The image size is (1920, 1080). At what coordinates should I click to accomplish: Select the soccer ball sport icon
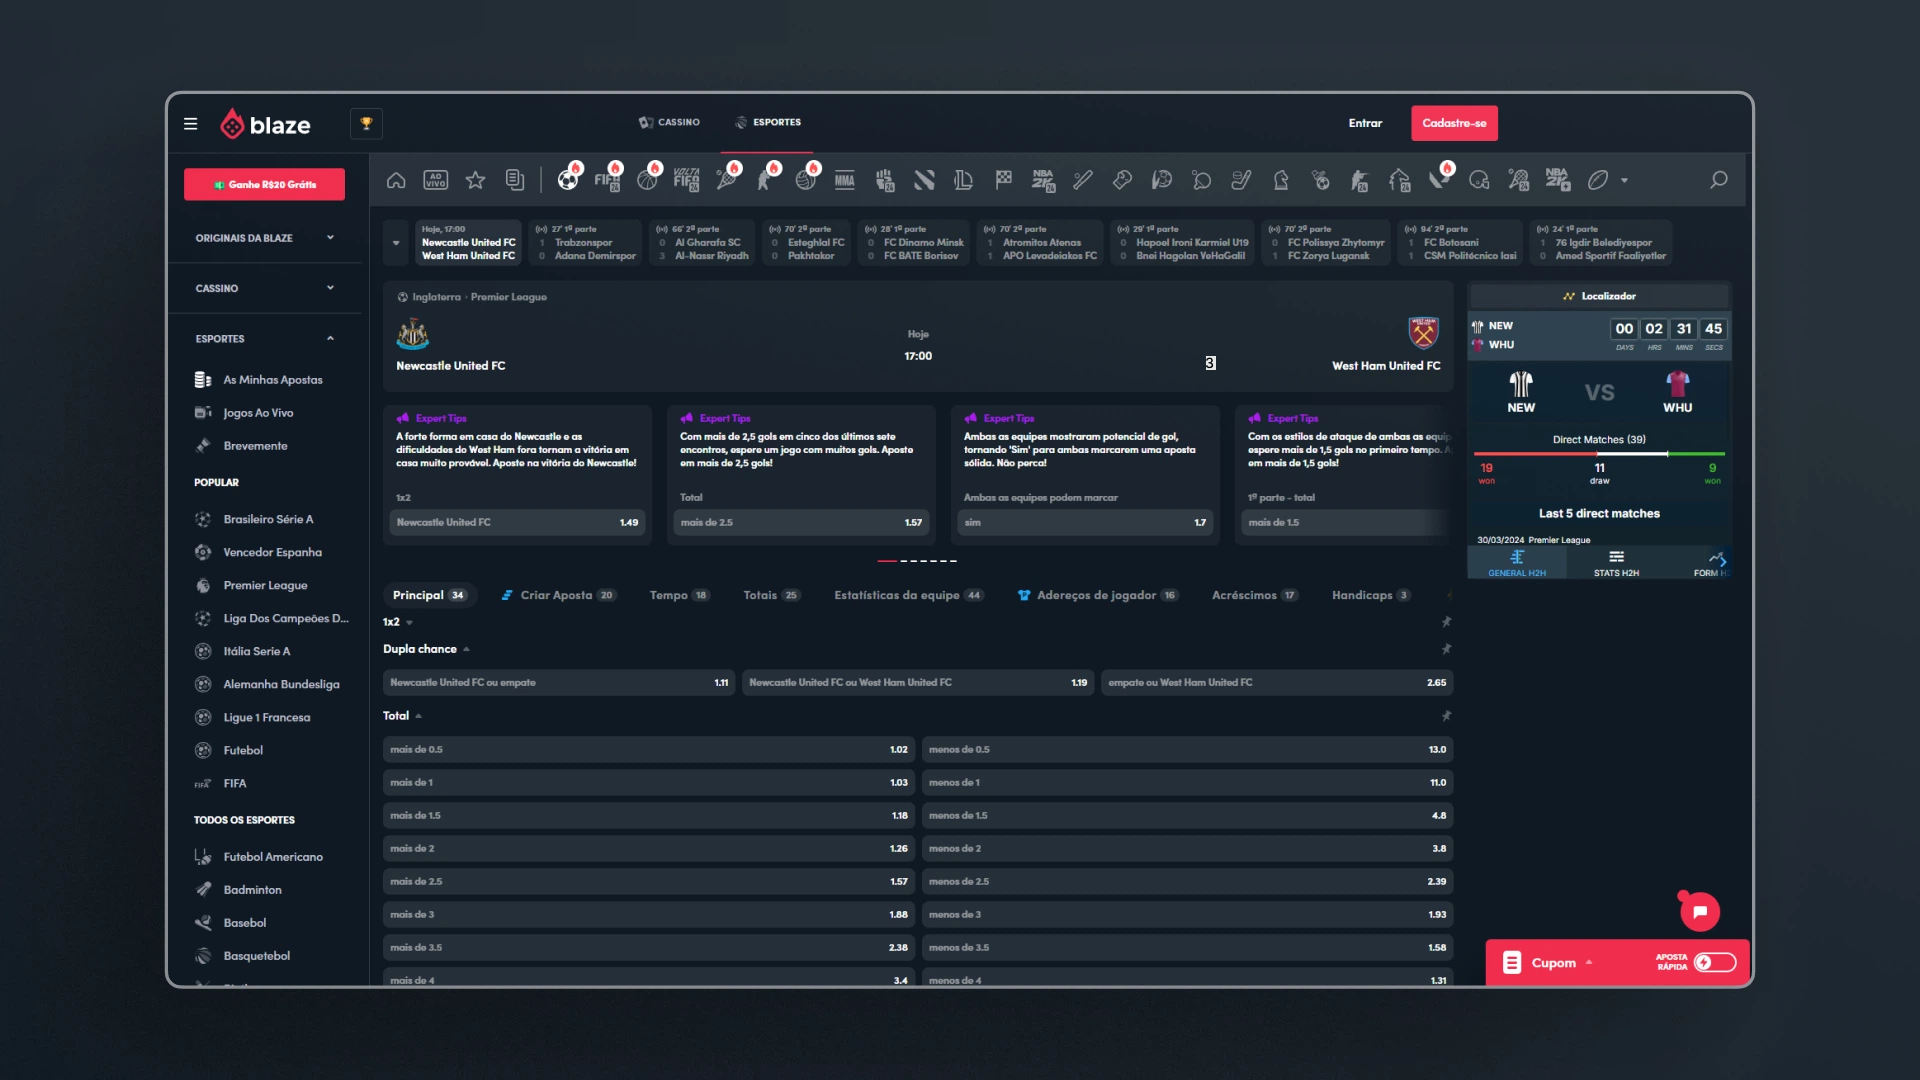(568, 180)
